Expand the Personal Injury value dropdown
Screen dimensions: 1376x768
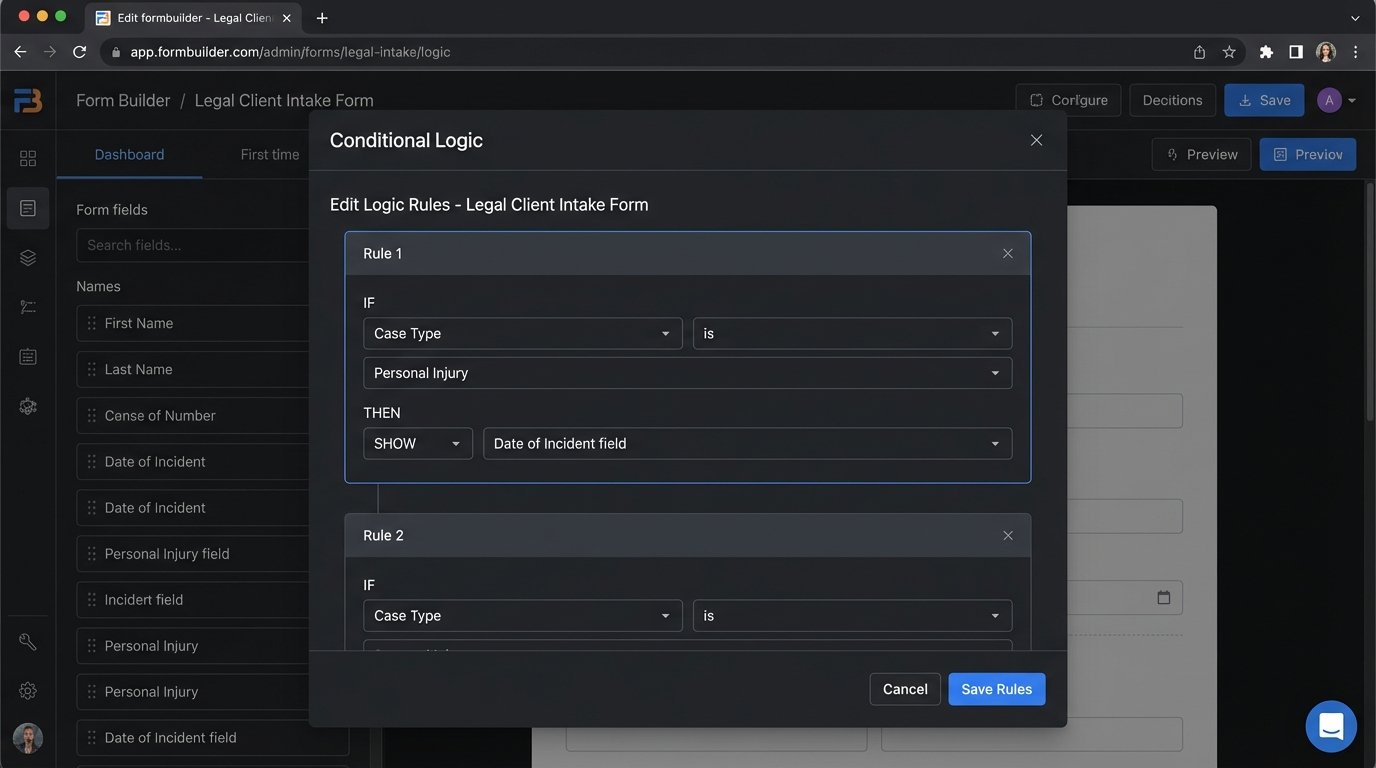pos(687,372)
